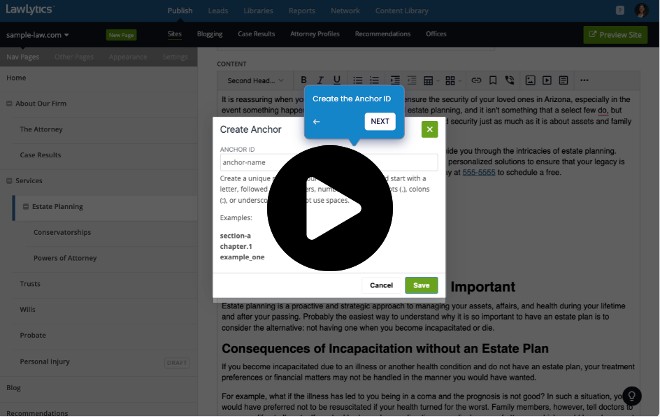This screenshot has width=660, height=417.
Task: Collapse the About Our Firm section
Action: [9, 104]
